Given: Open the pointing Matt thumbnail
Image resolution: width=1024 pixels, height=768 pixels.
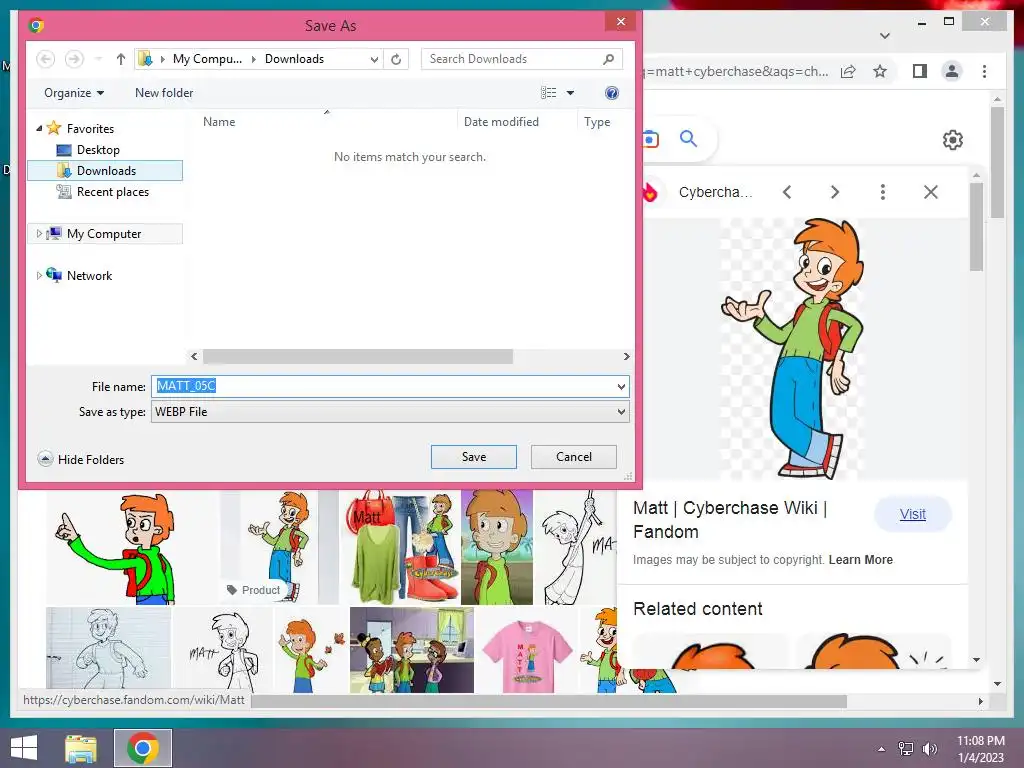Looking at the screenshot, I should [x=118, y=547].
